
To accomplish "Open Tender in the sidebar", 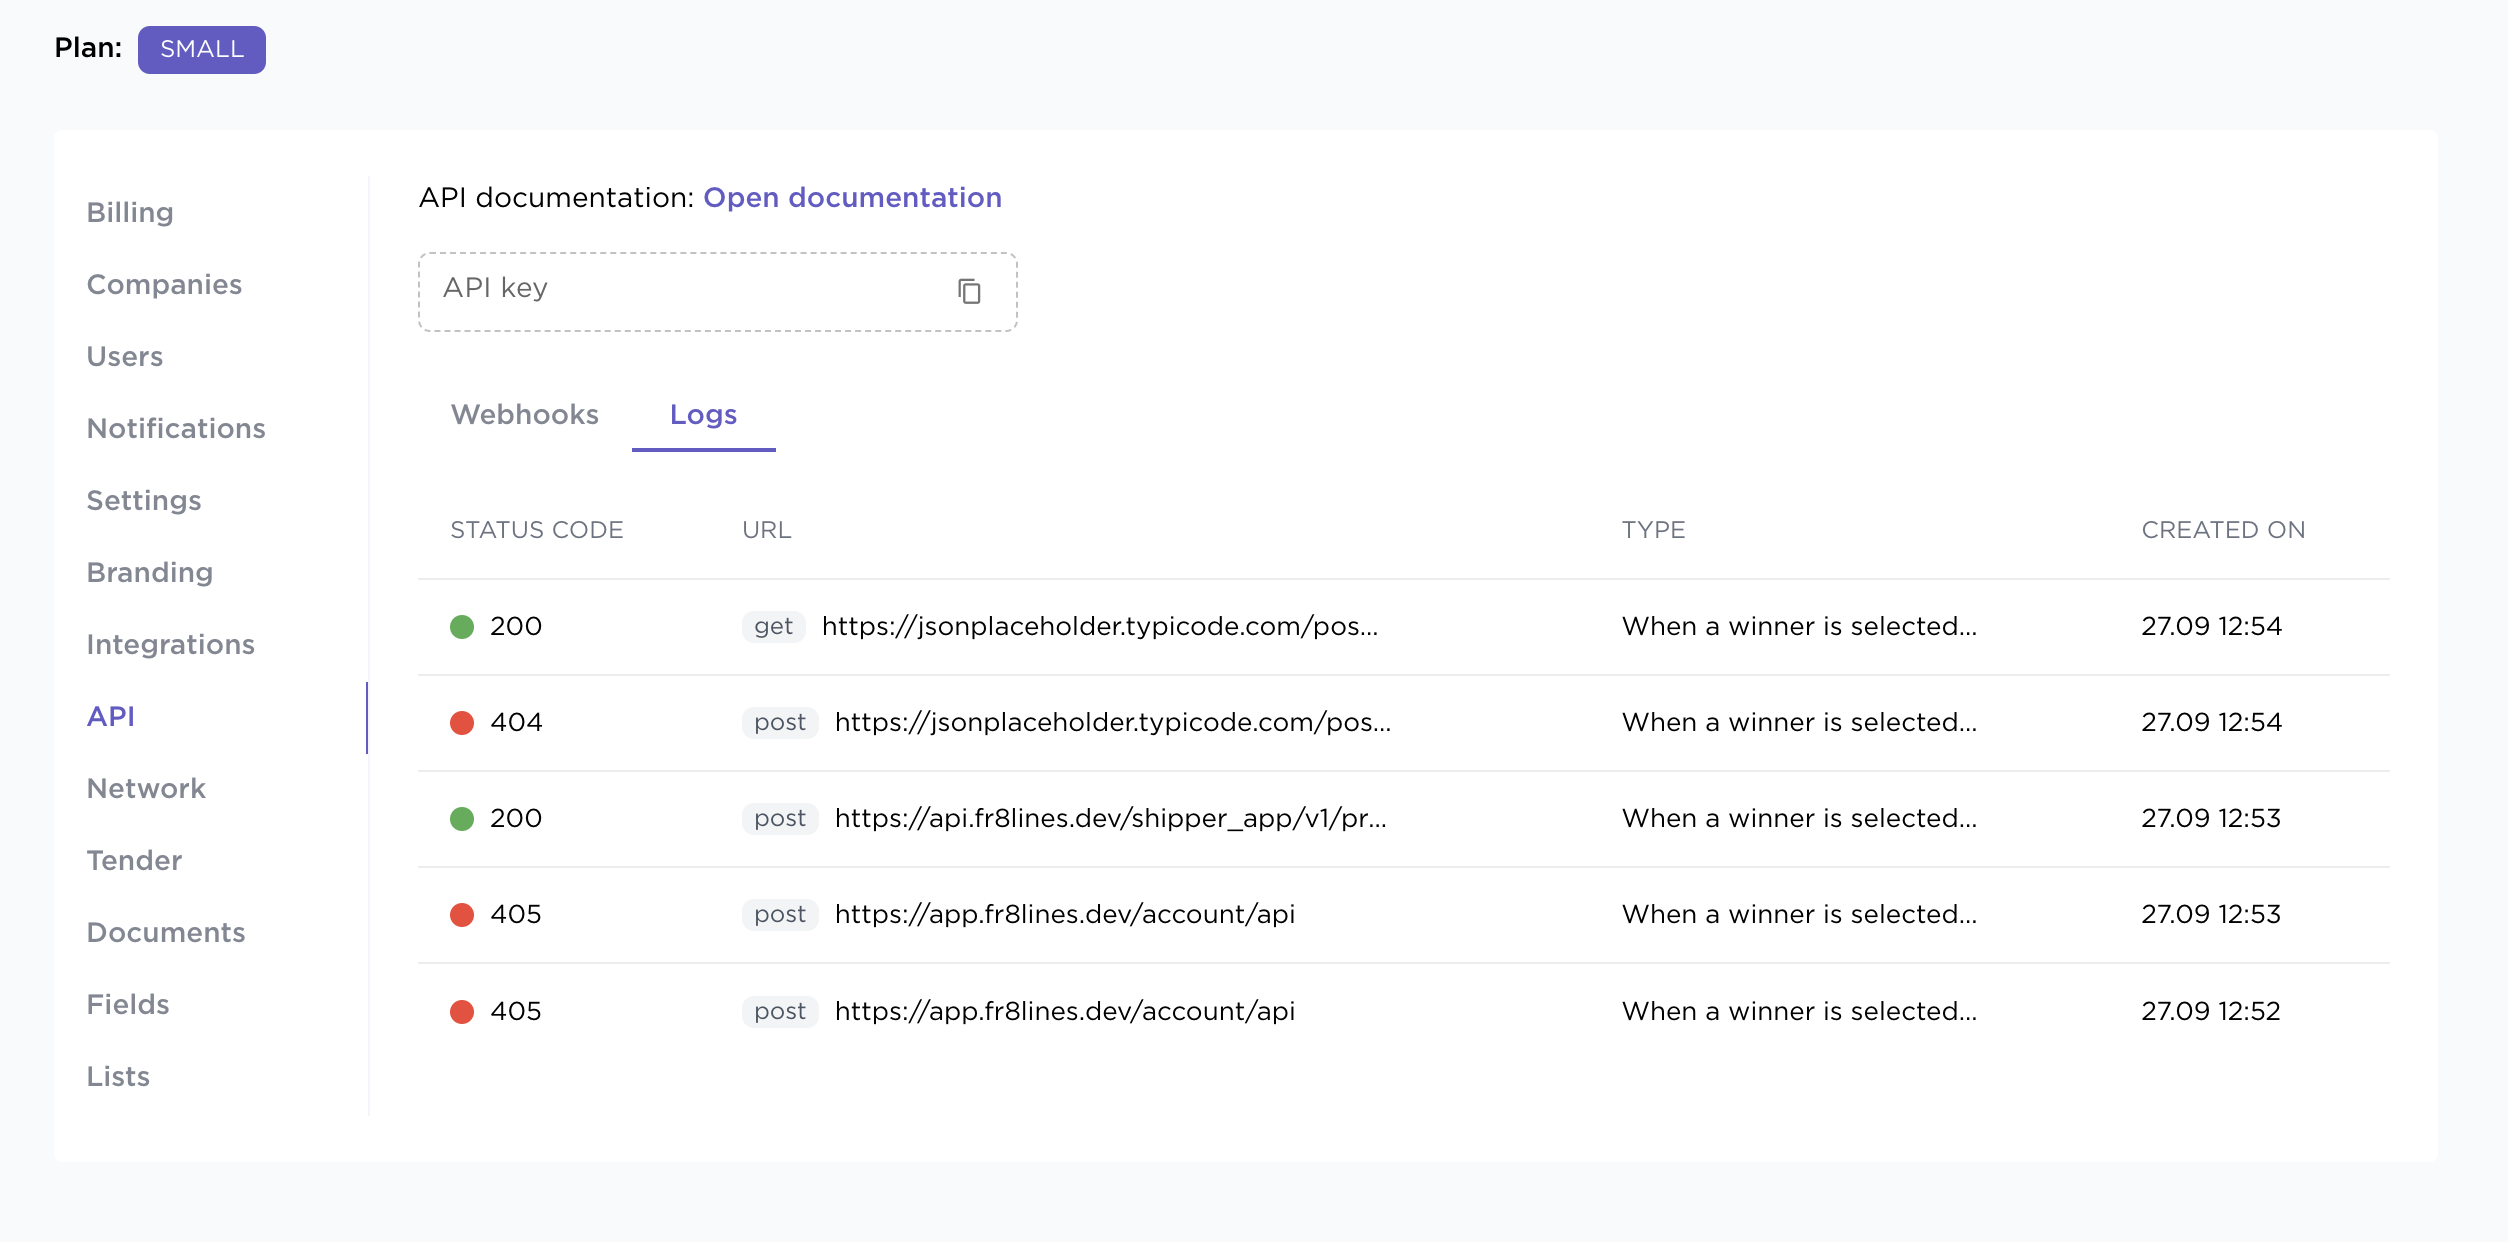I will coord(134,860).
